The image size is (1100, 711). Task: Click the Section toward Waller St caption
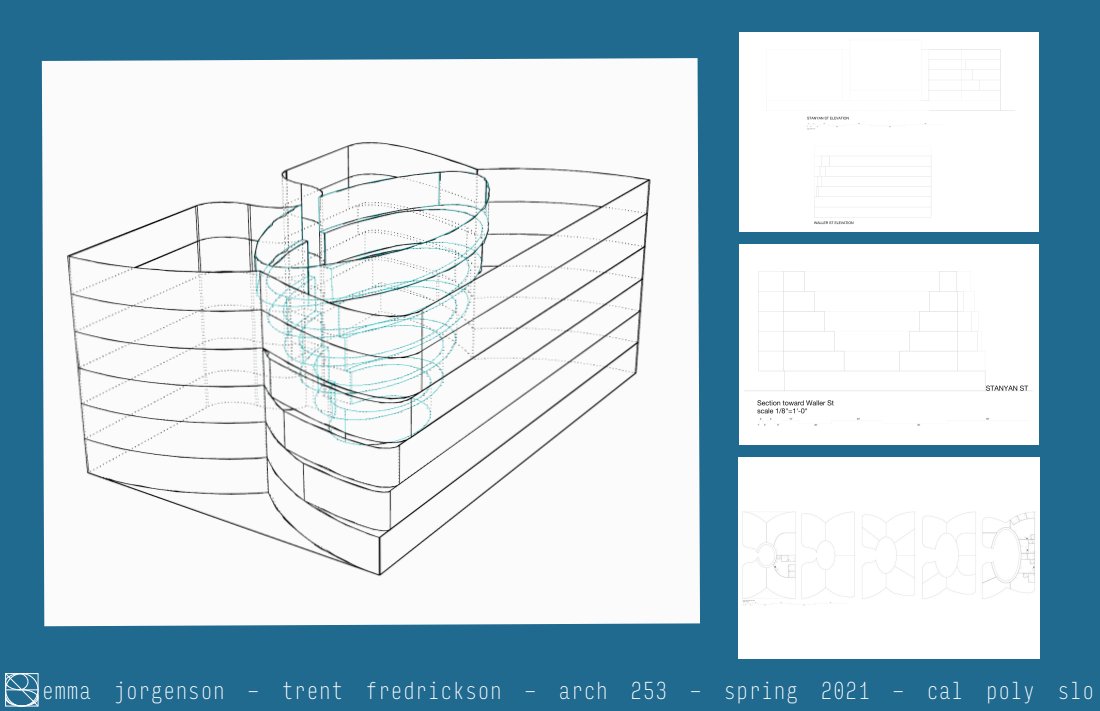pyautogui.click(x=795, y=403)
